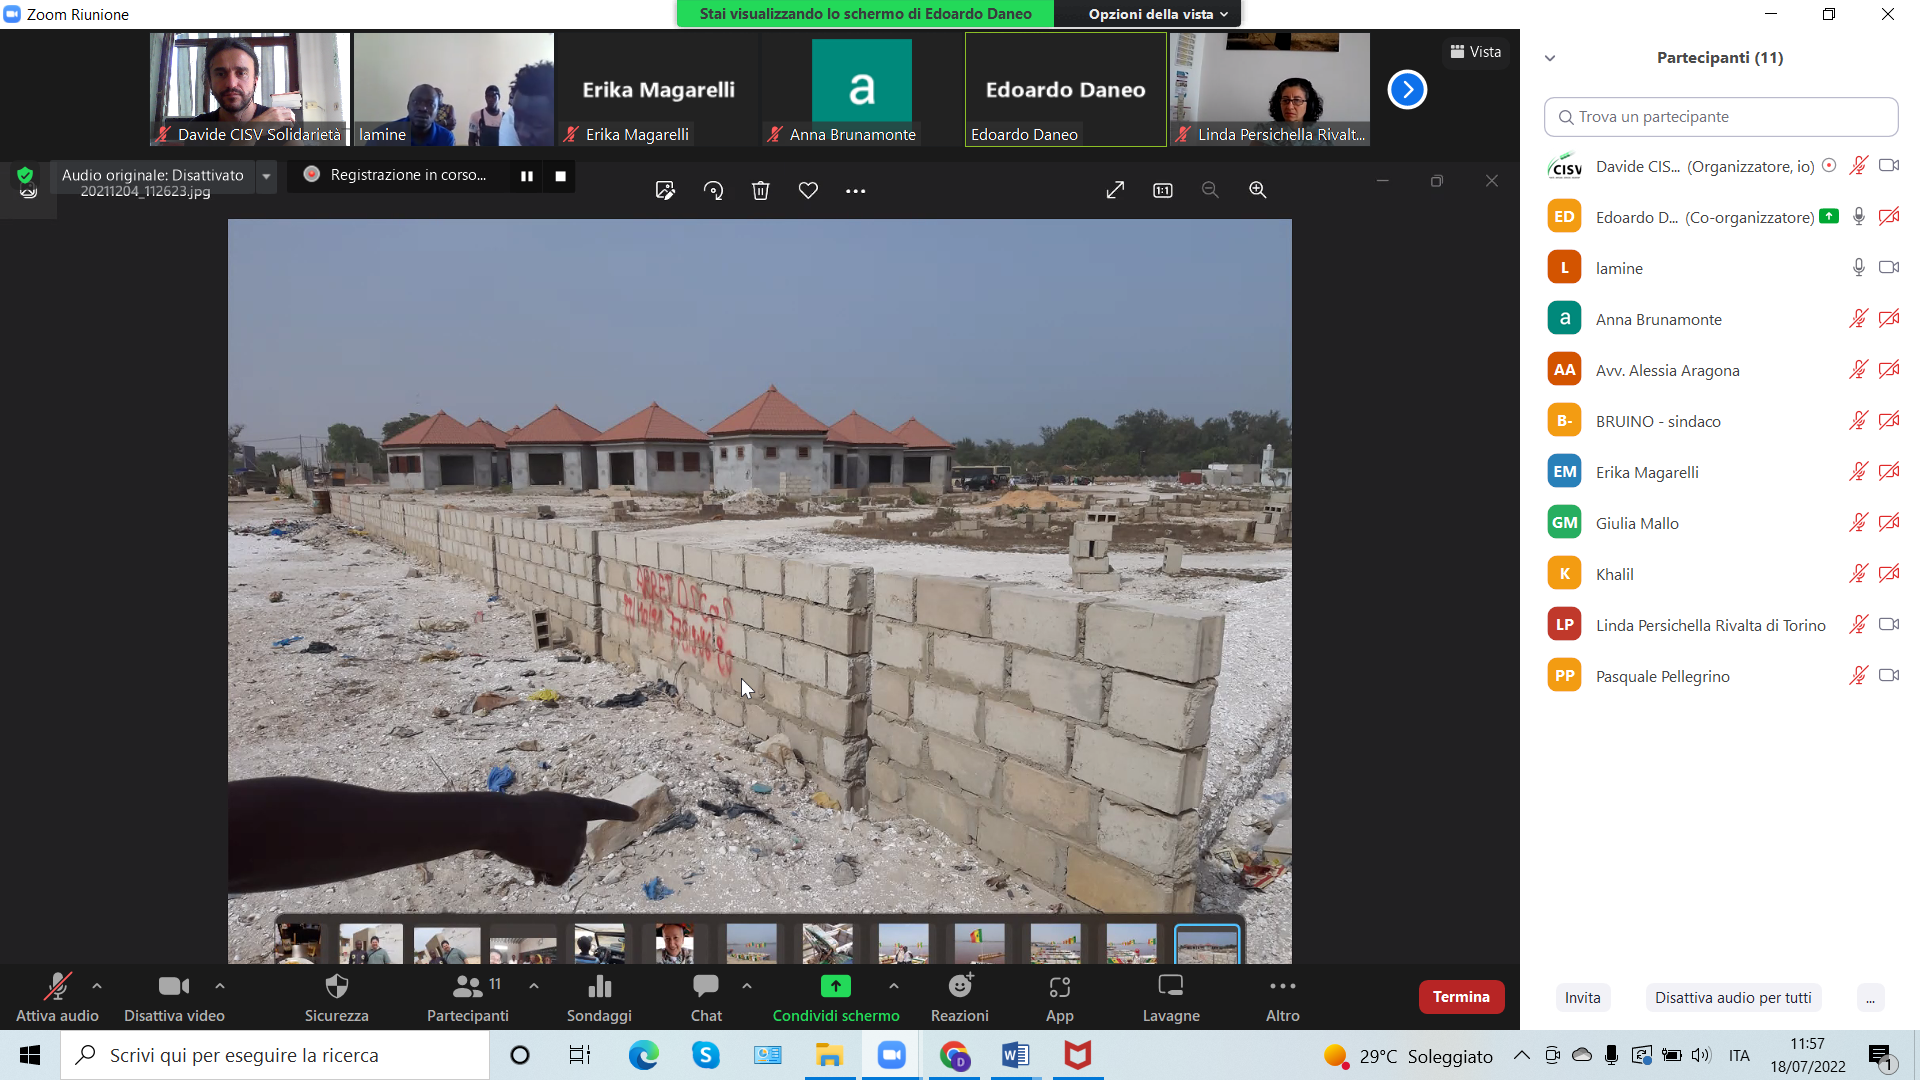Open File Explorer from taskbar
1920x1080 pixels.
click(x=829, y=1055)
